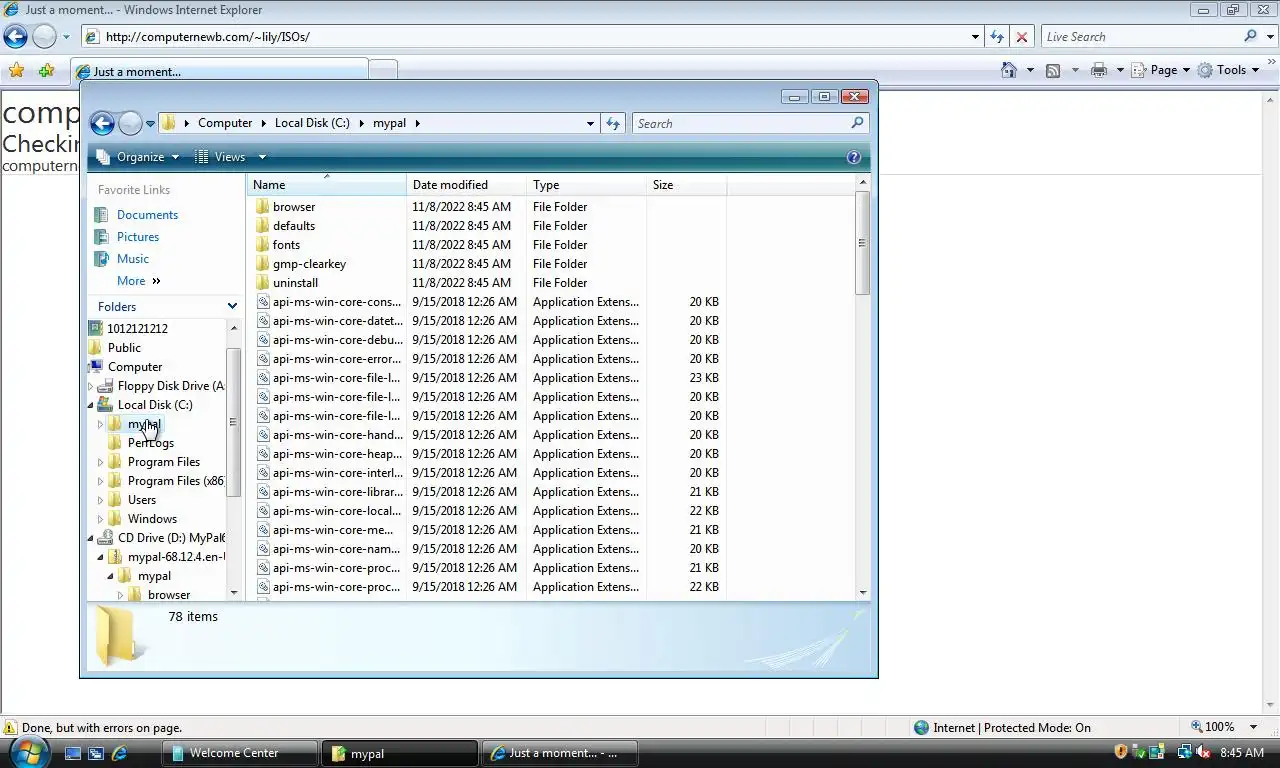Select CD Drive (D:) in folder tree
1280x768 pixels.
pyautogui.click(x=171, y=538)
